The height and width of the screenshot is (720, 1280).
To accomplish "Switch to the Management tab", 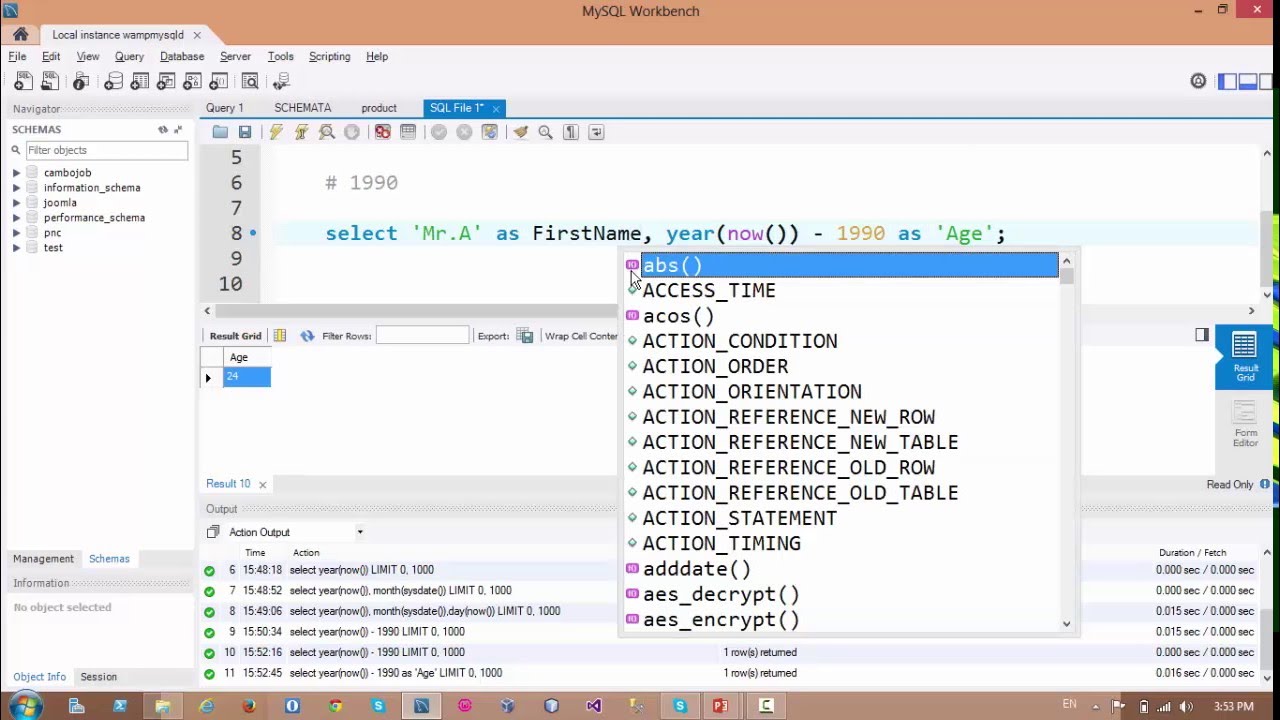I will [x=43, y=559].
